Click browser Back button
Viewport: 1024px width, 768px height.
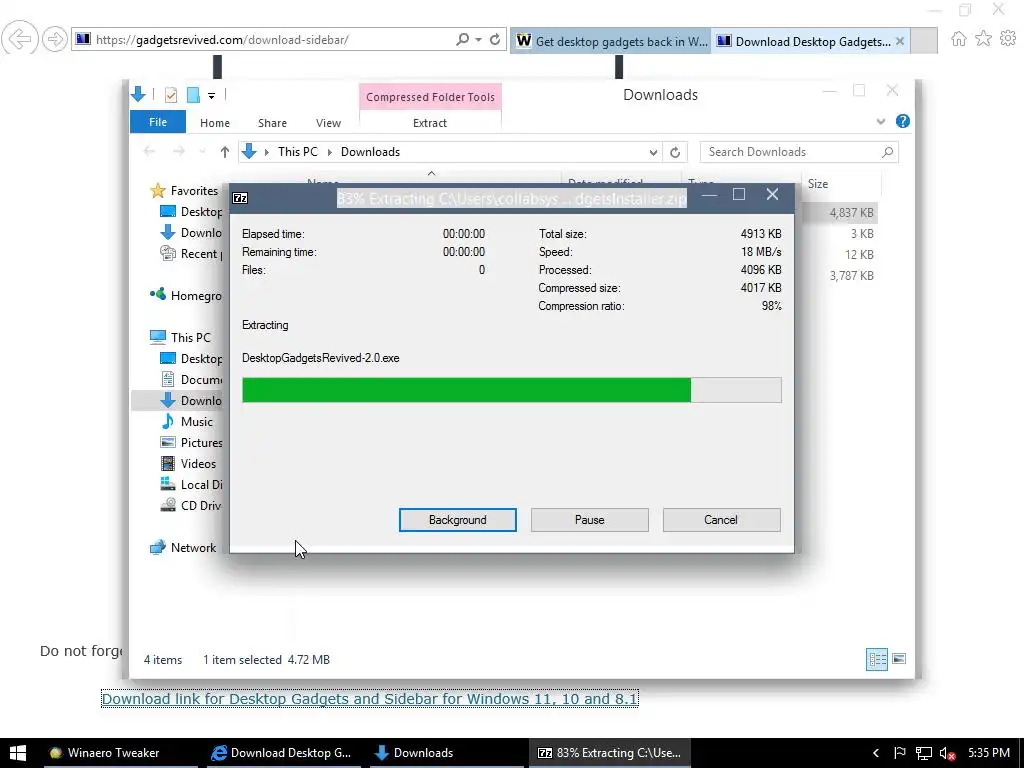[x=20, y=39]
